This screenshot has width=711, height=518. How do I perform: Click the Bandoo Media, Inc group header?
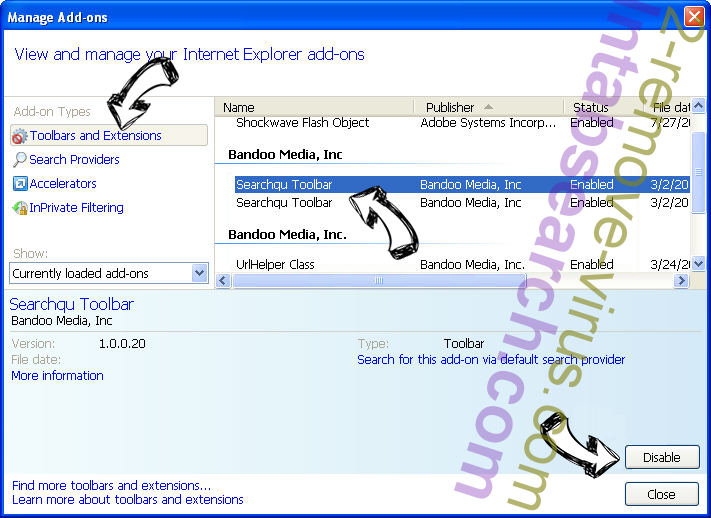[285, 155]
